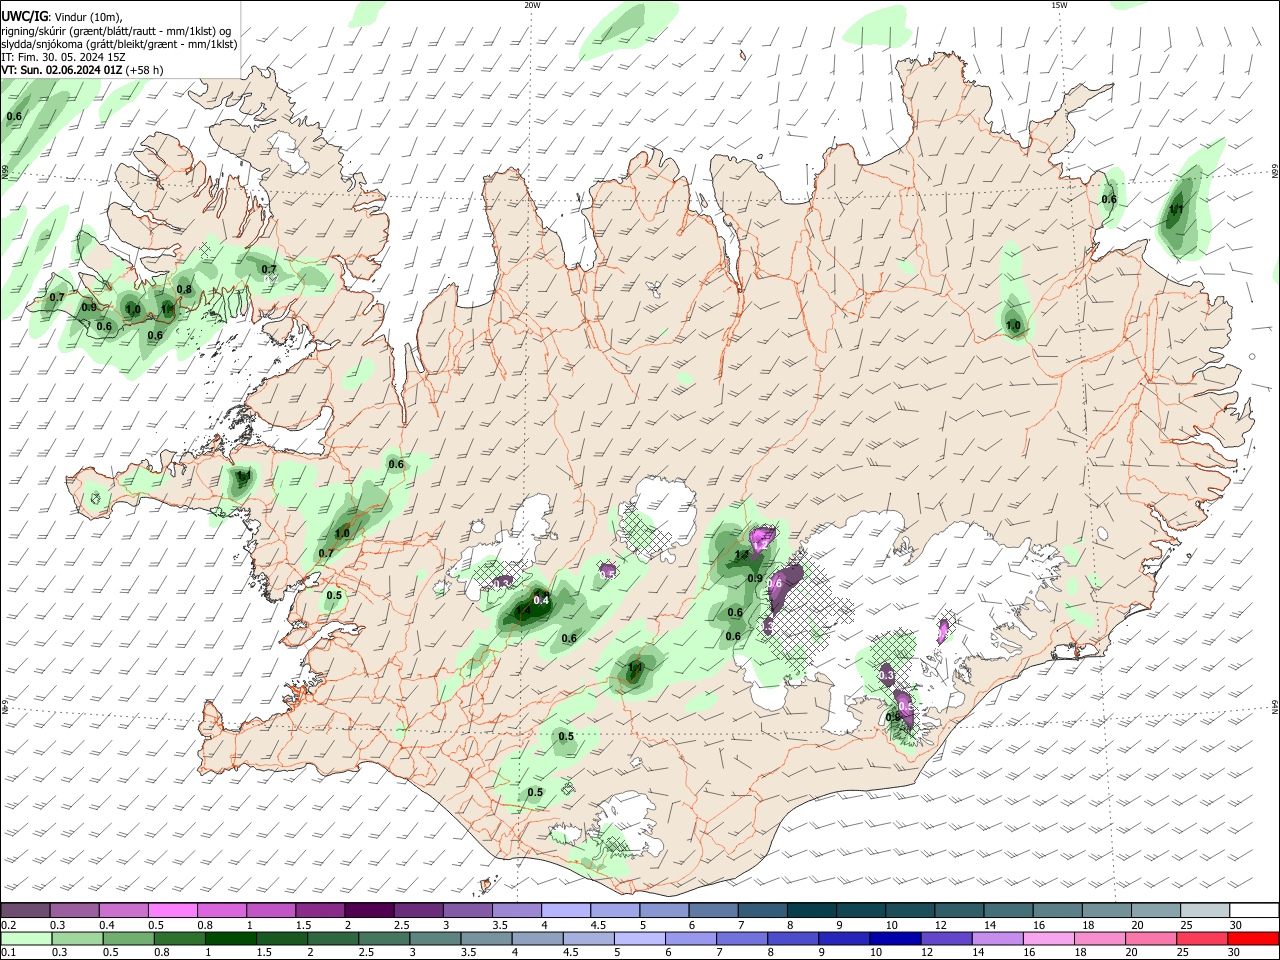Click the '25' label in the lower legend row
Image resolution: width=1280 pixels, height=960 pixels.
[1184, 953]
